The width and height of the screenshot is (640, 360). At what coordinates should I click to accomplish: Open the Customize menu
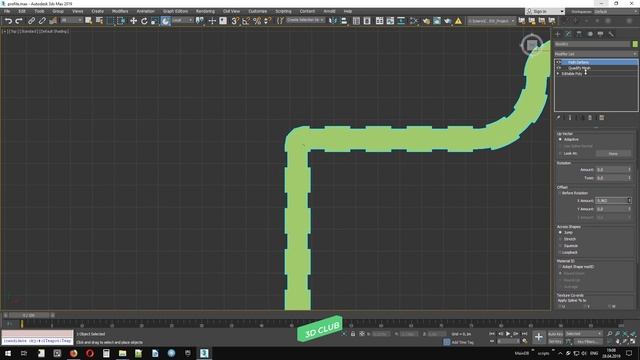click(258, 11)
